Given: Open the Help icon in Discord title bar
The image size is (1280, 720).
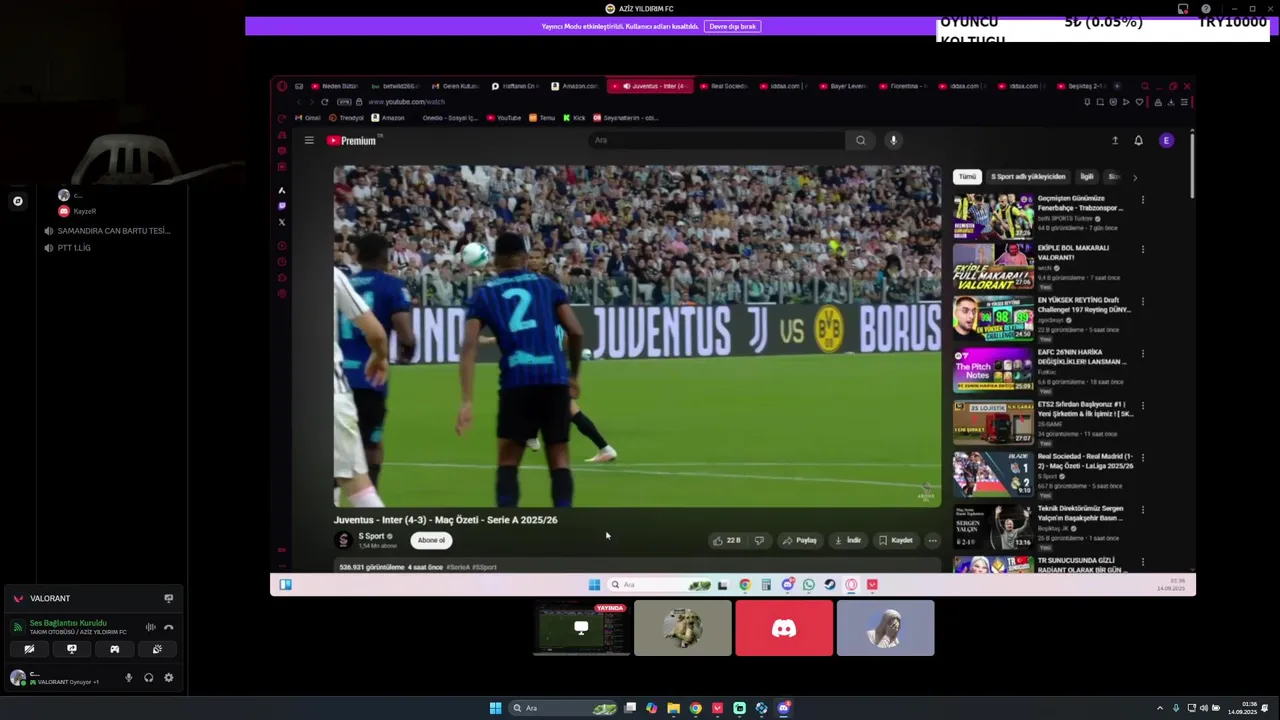Looking at the screenshot, I should (x=1206, y=9).
